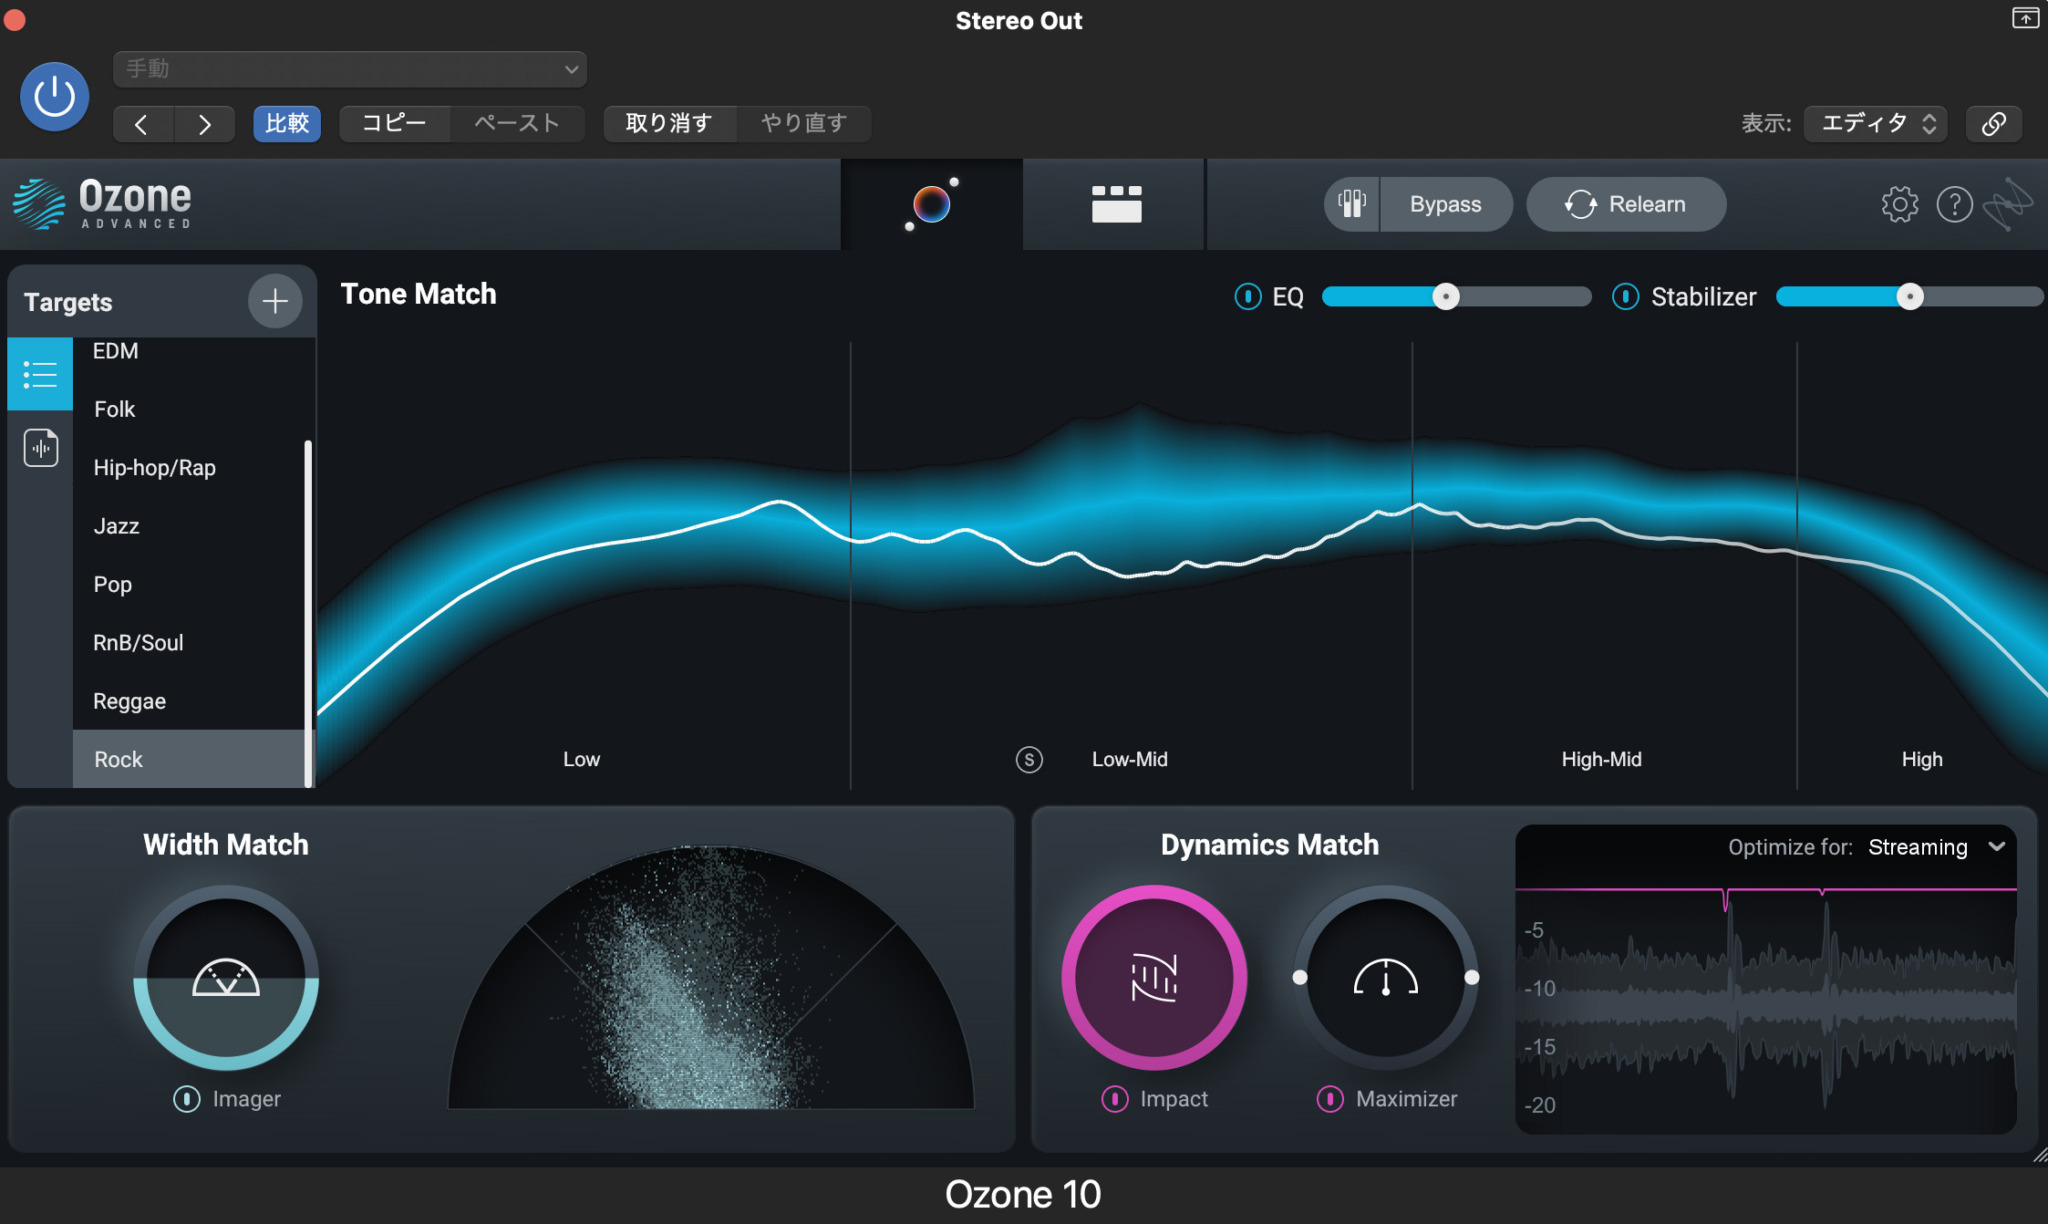
Task: Open the エディタ view dropdown
Action: point(1872,123)
